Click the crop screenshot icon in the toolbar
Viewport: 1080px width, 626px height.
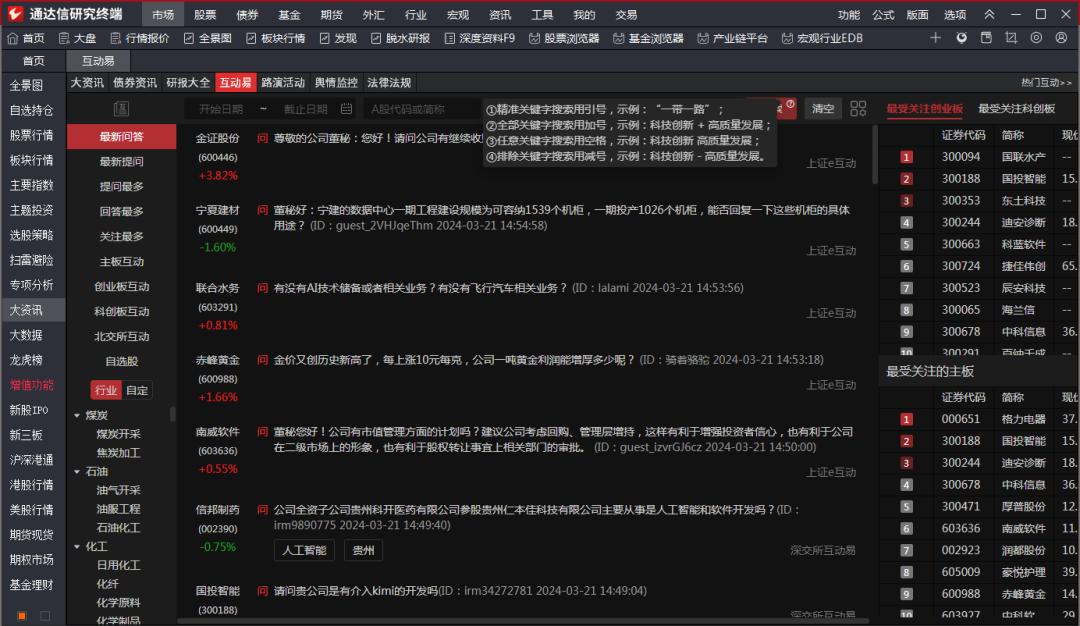(1011, 38)
